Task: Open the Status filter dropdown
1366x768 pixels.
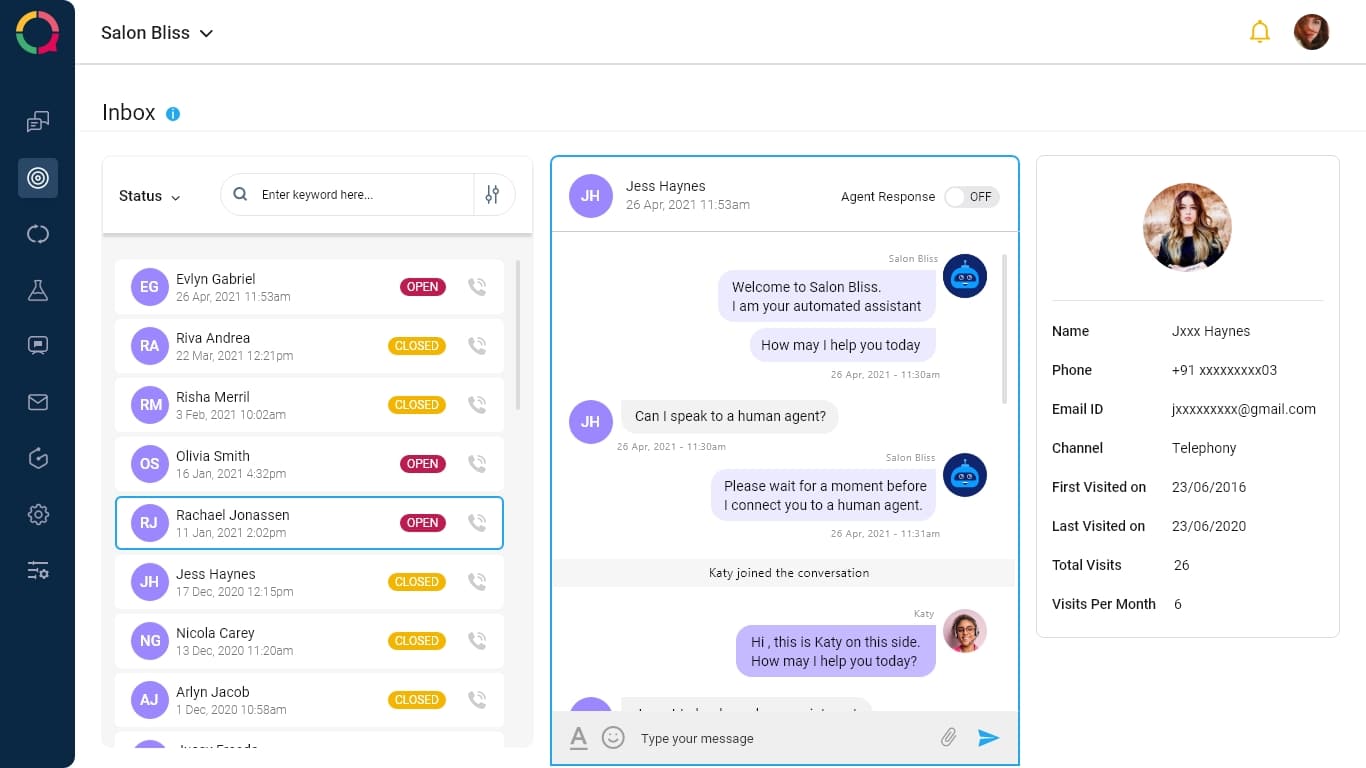Action: point(150,196)
